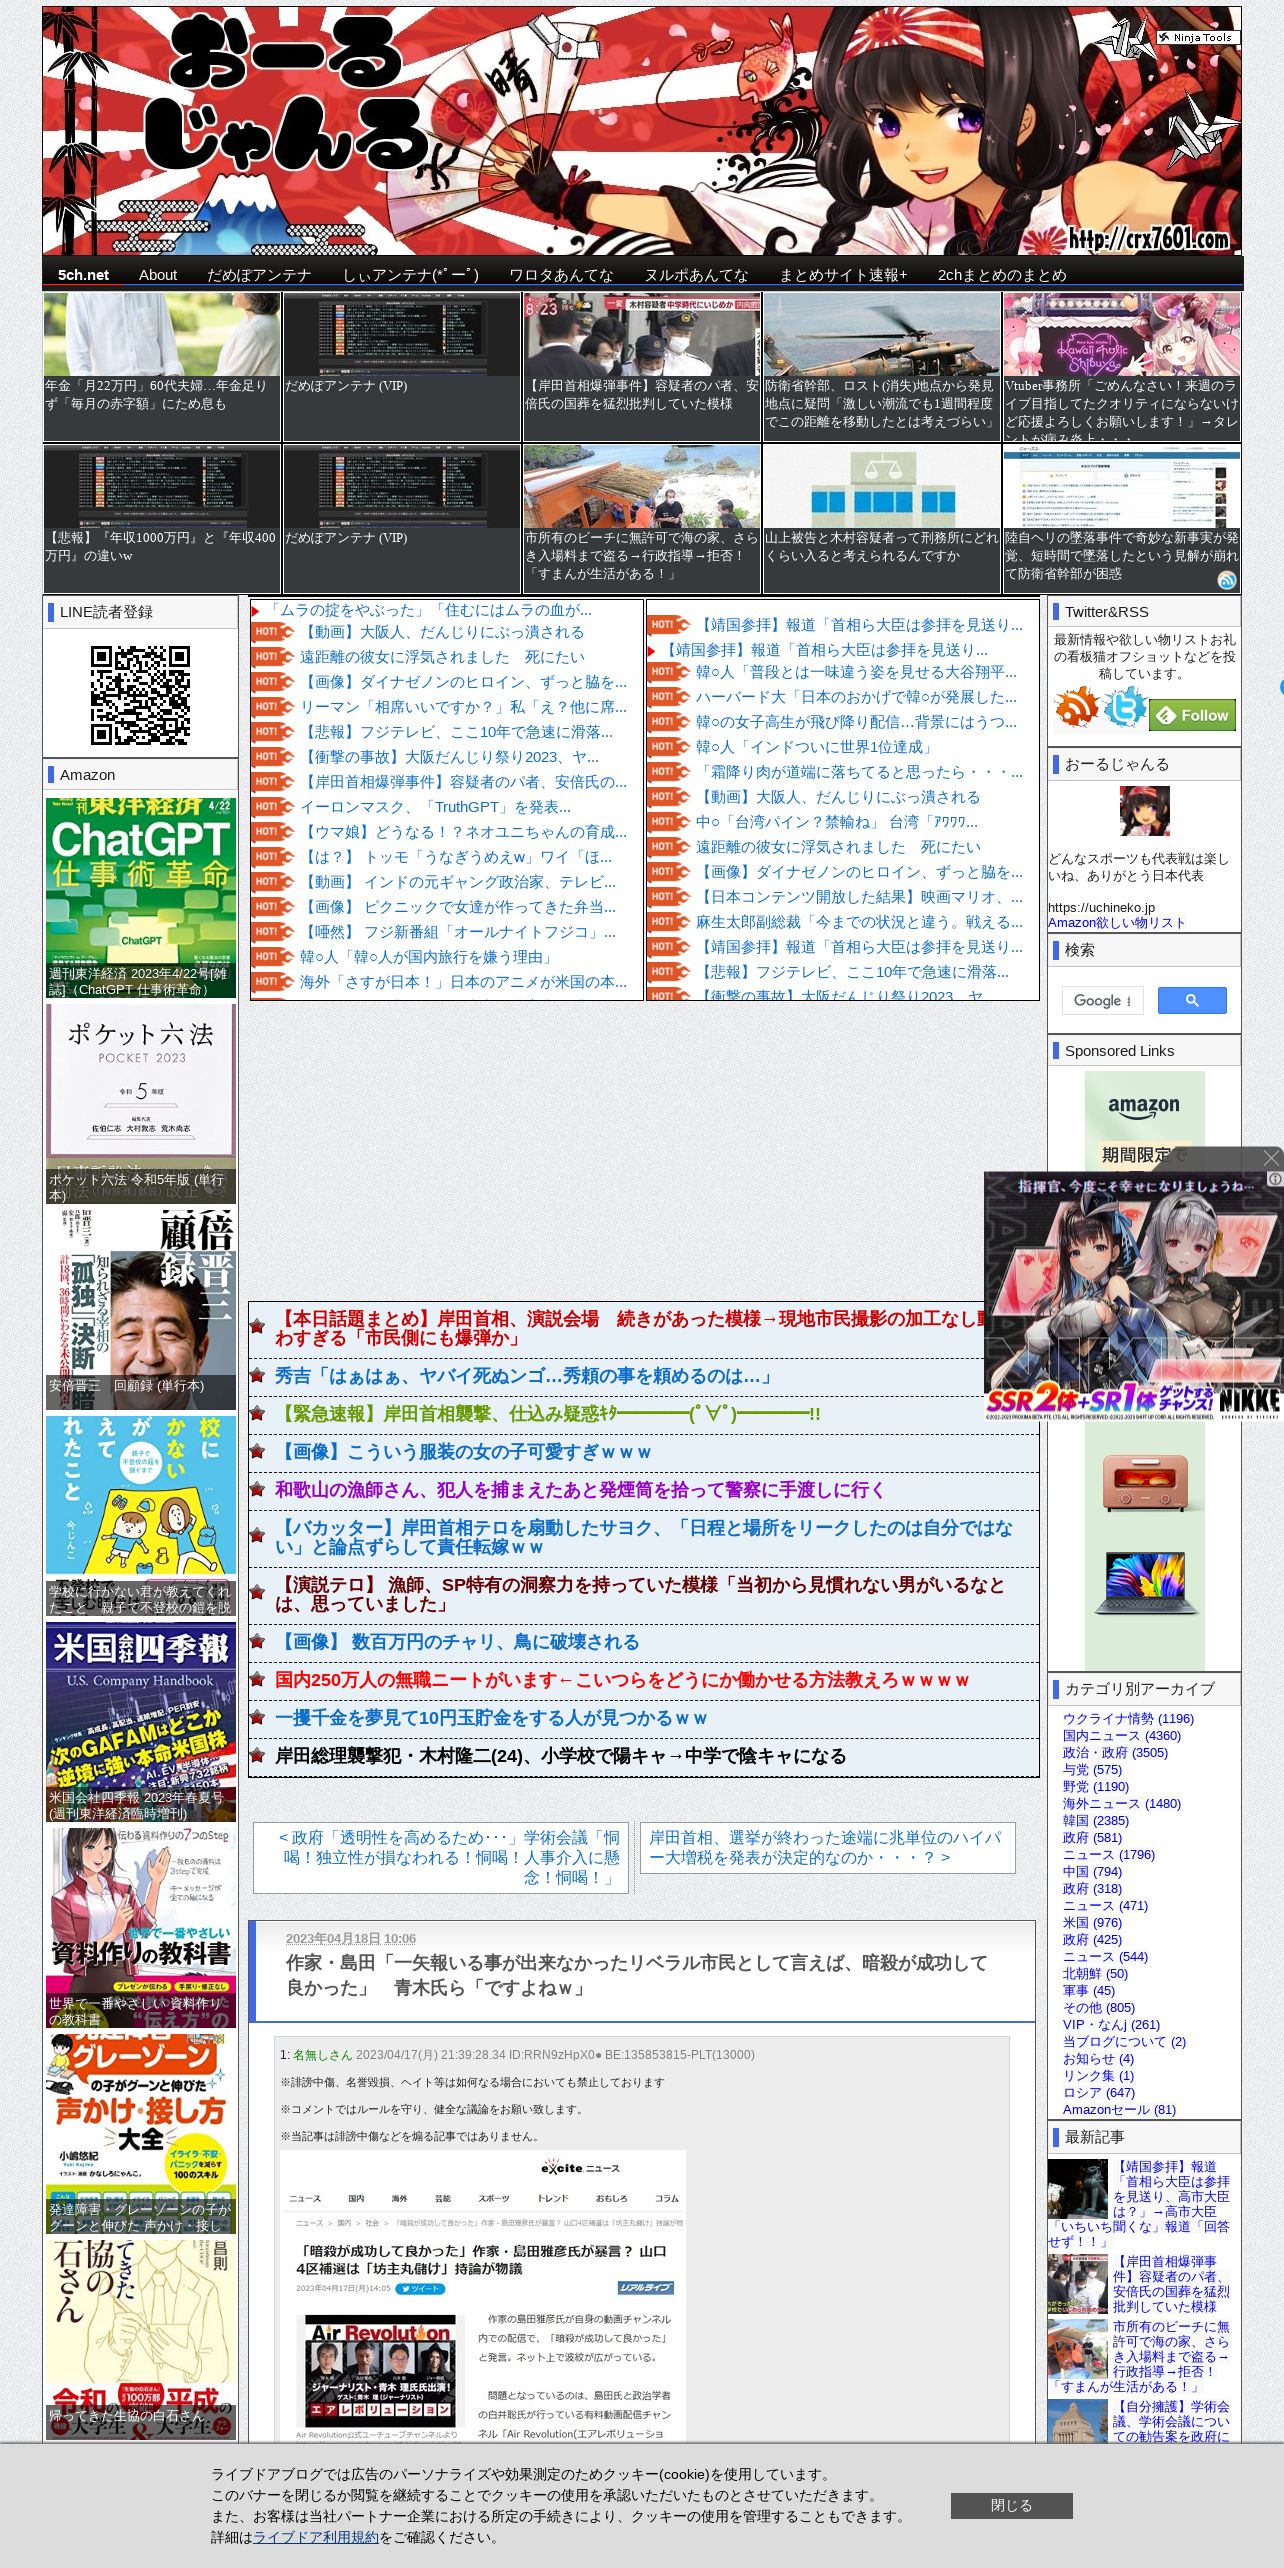This screenshot has height=2568, width=1284.
Task: Open the article title 作家・島田
Action: tap(636, 1975)
